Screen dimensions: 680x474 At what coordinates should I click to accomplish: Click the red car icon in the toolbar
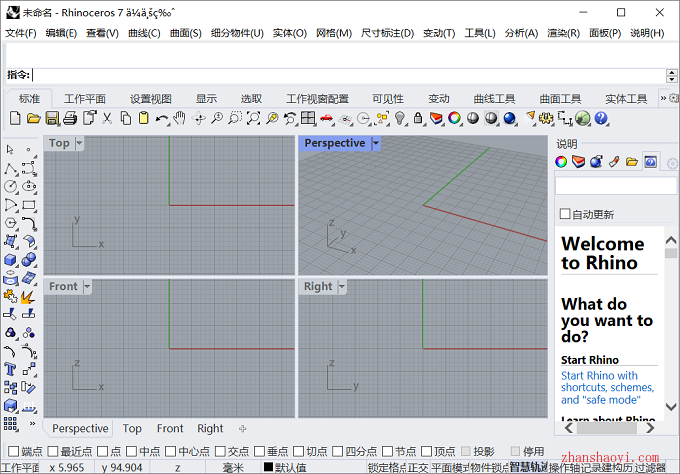click(326, 118)
